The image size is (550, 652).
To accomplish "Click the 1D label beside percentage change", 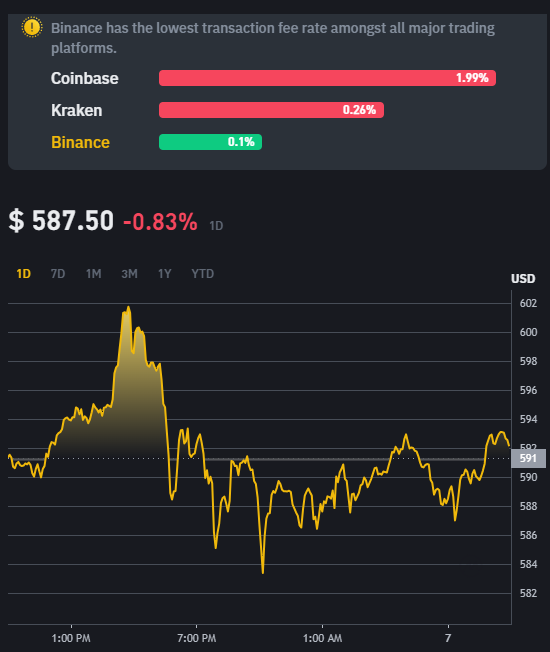I will pos(216,226).
